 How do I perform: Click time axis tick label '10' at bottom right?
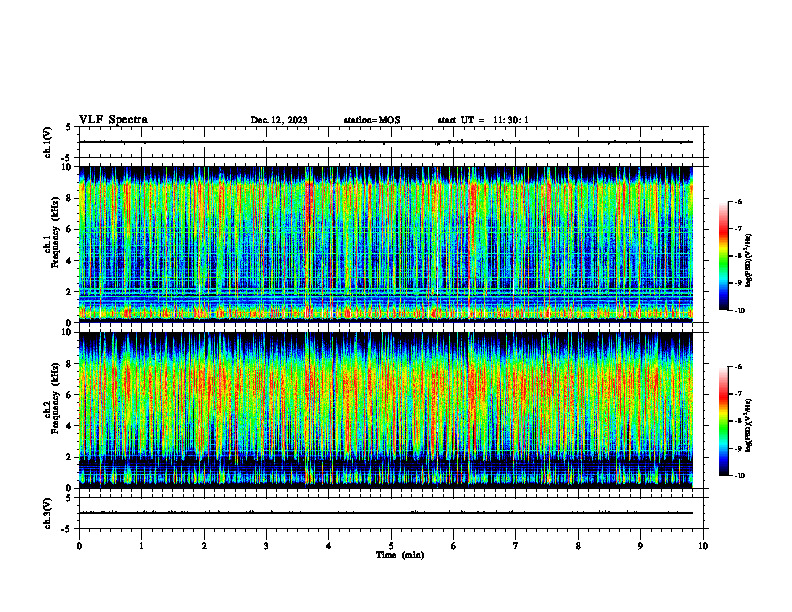click(703, 546)
